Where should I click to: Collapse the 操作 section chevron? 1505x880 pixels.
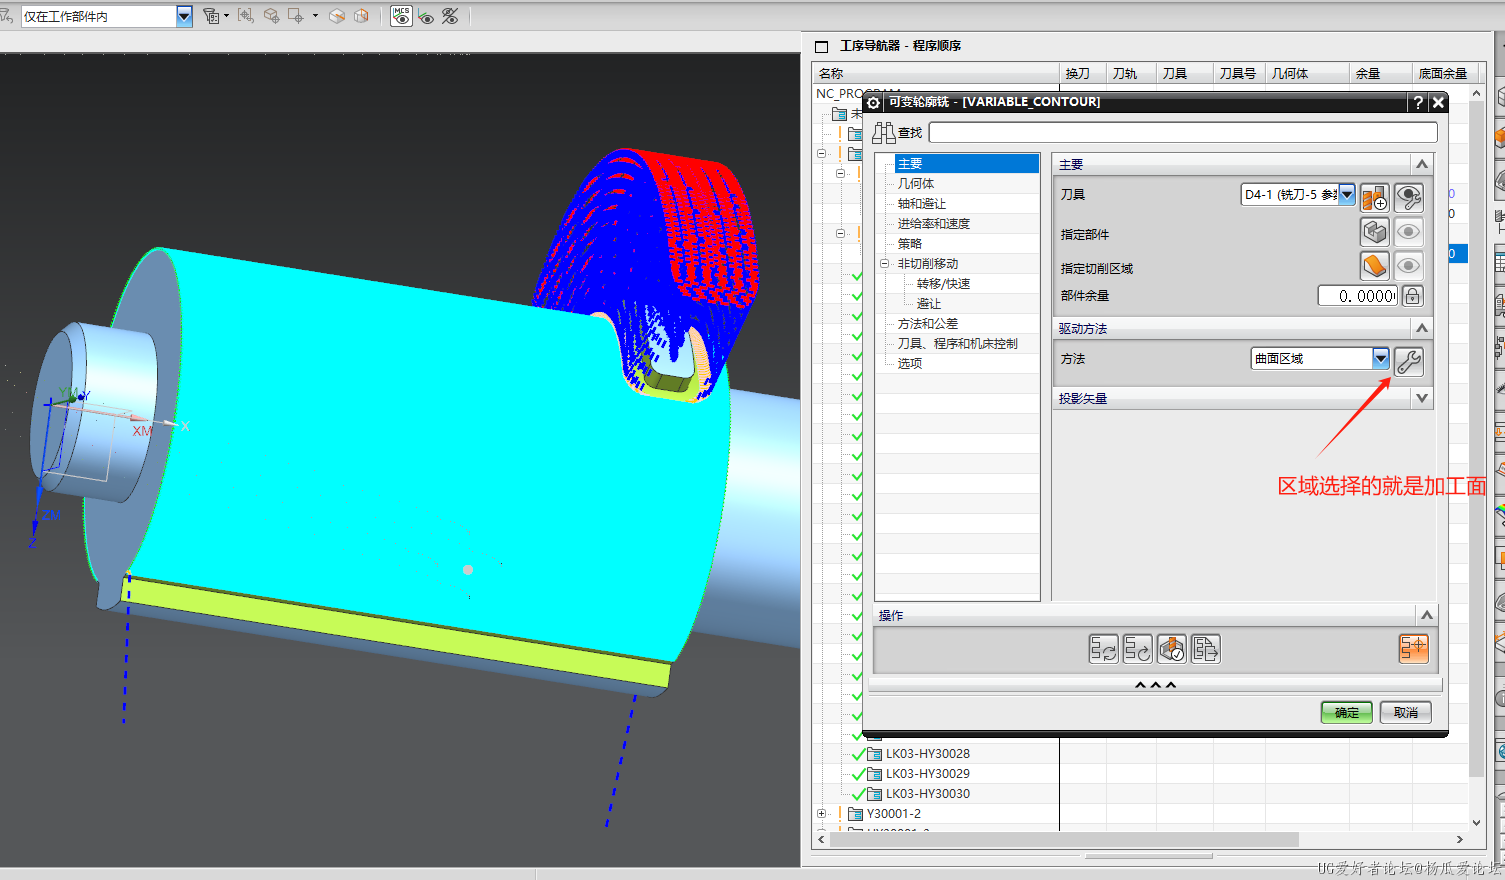(1427, 615)
